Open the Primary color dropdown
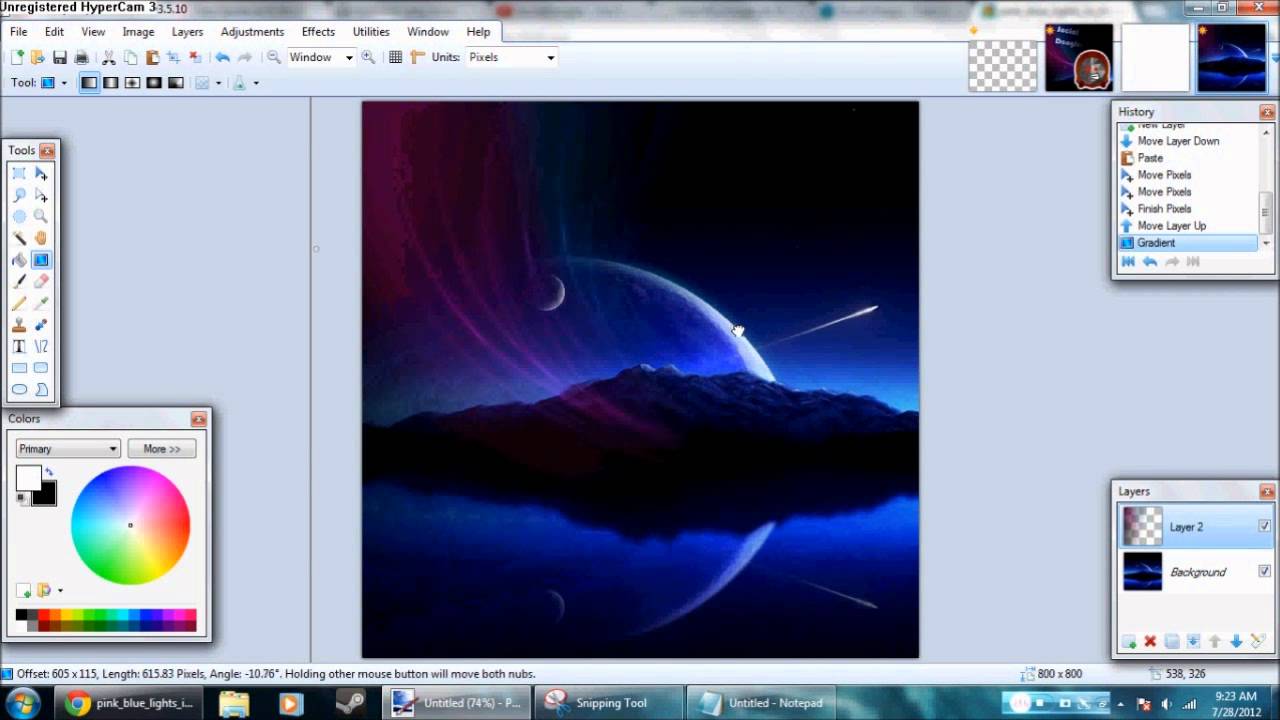1280x720 pixels. pos(68,449)
